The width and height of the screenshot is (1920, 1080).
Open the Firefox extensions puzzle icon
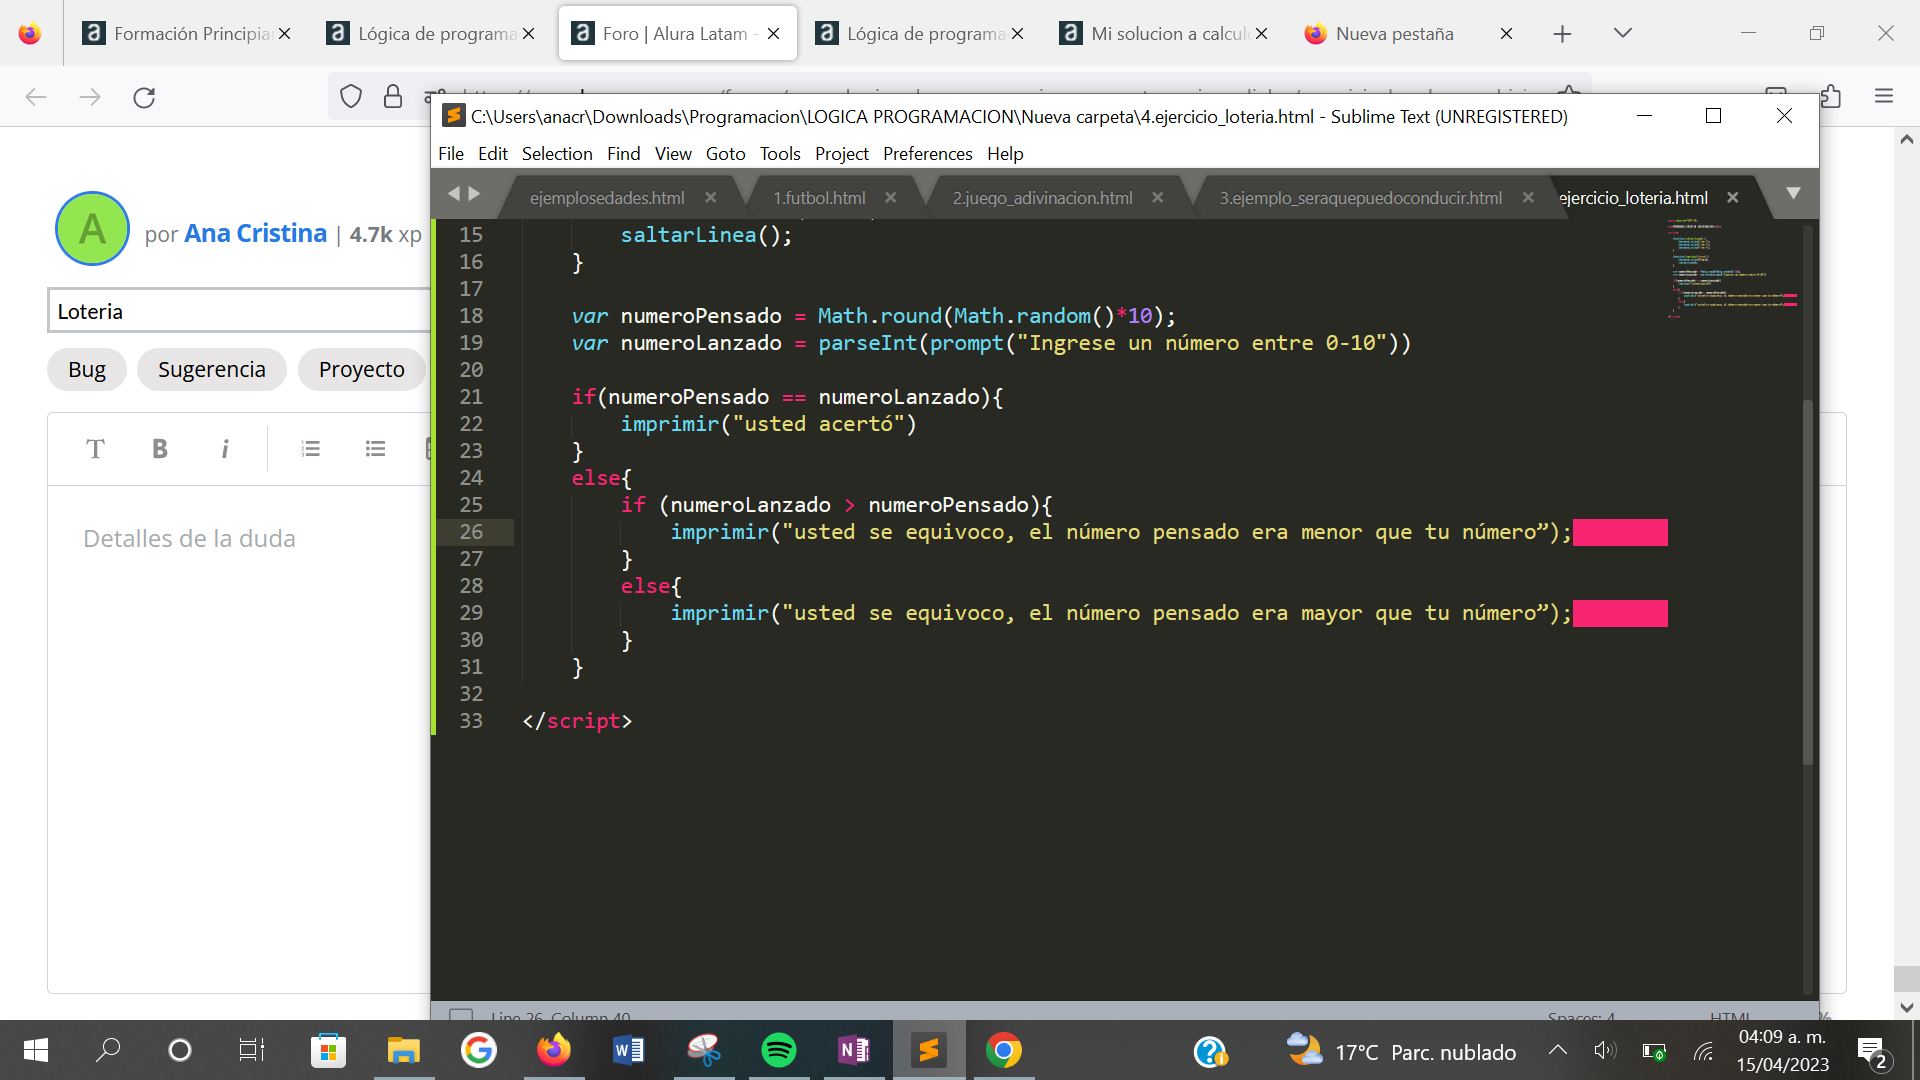tap(1831, 96)
